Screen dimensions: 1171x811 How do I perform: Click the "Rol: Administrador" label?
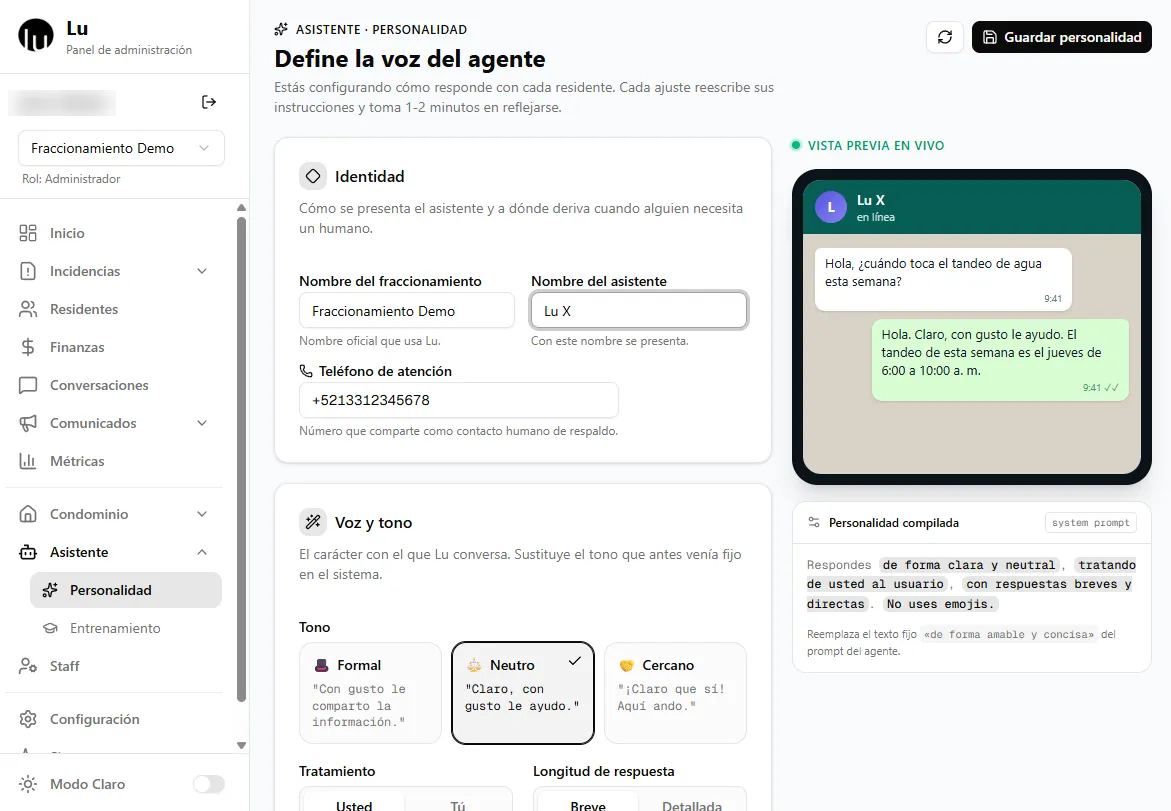pos(71,179)
